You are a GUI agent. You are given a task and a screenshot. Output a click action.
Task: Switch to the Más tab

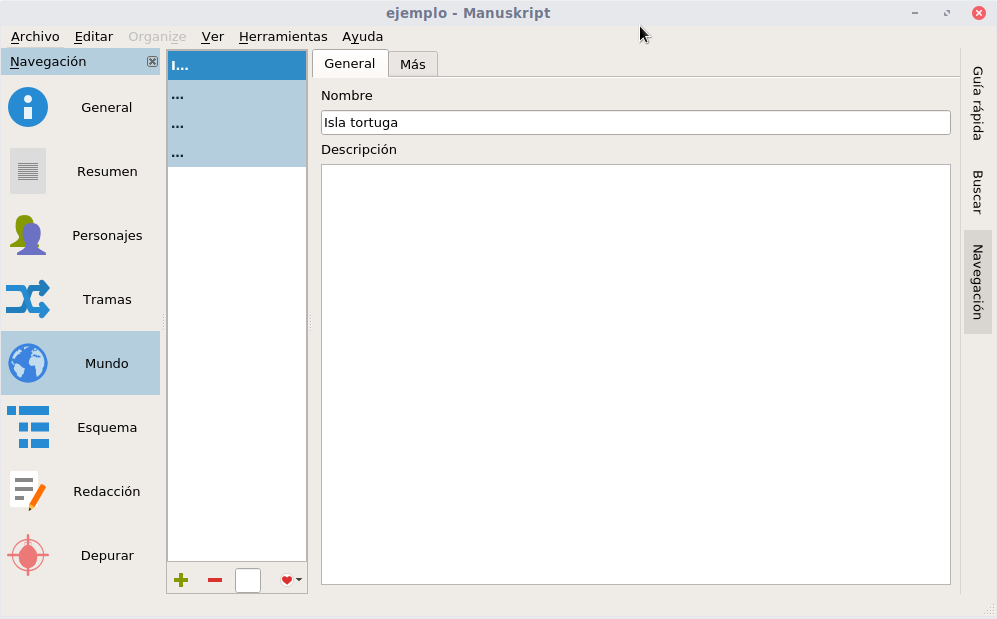413,64
